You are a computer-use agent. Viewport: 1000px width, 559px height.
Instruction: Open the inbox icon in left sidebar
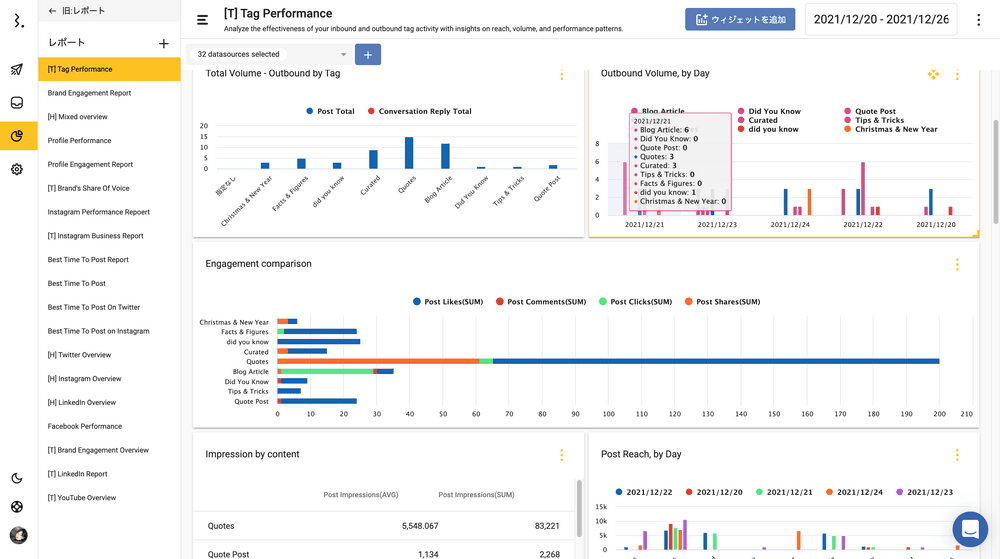coord(17,103)
